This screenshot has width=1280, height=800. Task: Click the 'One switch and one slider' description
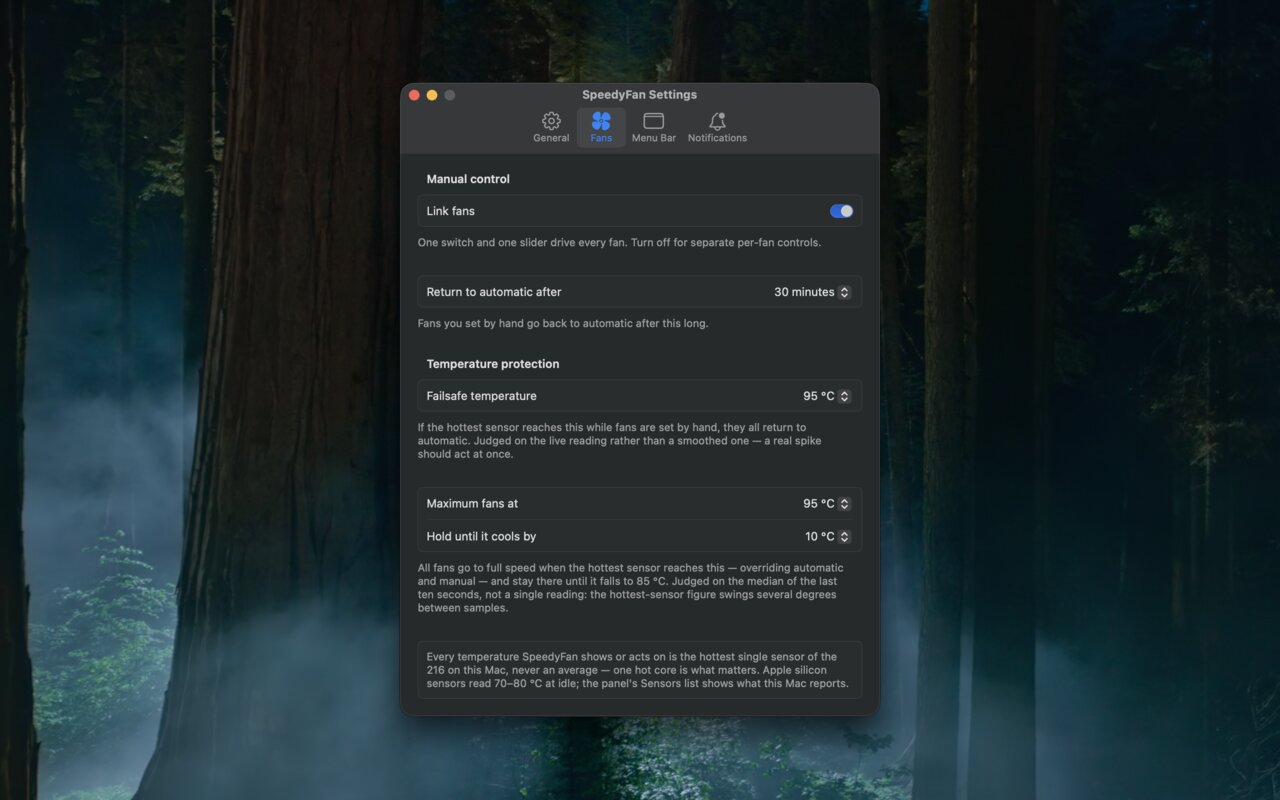619,243
